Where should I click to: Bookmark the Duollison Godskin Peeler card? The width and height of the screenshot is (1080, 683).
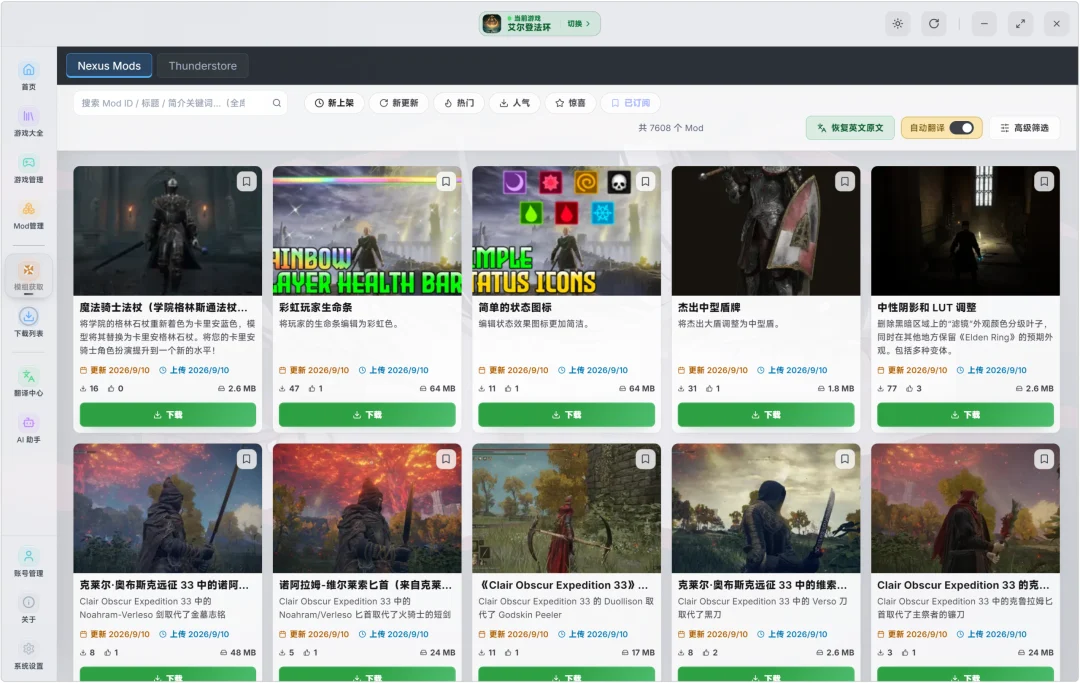tap(645, 459)
